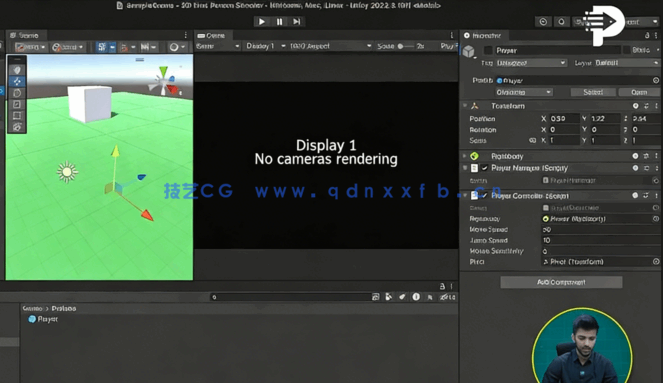This screenshot has height=383, width=663.
Task: Click the Inspector lock icon
Action: pos(647,36)
